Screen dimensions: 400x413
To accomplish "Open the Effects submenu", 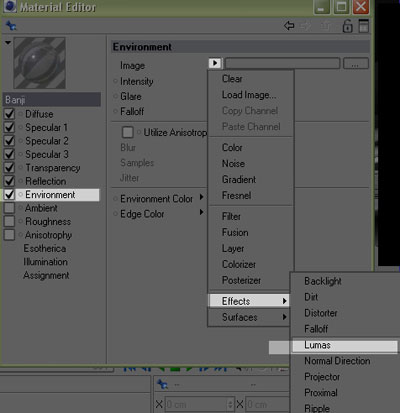I will [x=249, y=301].
